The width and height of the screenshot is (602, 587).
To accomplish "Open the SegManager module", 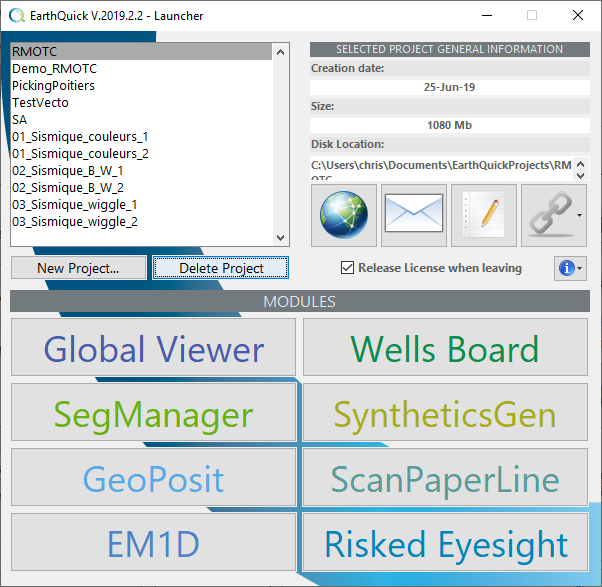I will click(x=153, y=412).
